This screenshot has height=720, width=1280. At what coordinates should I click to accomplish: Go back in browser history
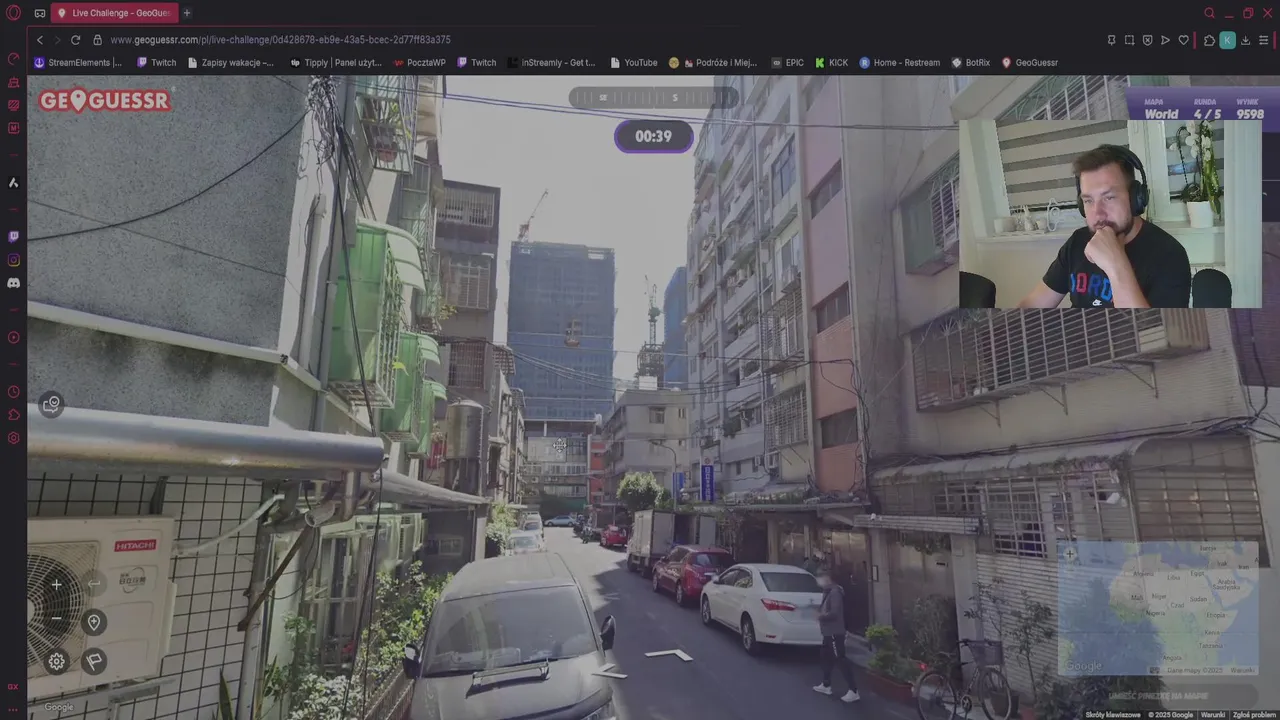[x=40, y=40]
